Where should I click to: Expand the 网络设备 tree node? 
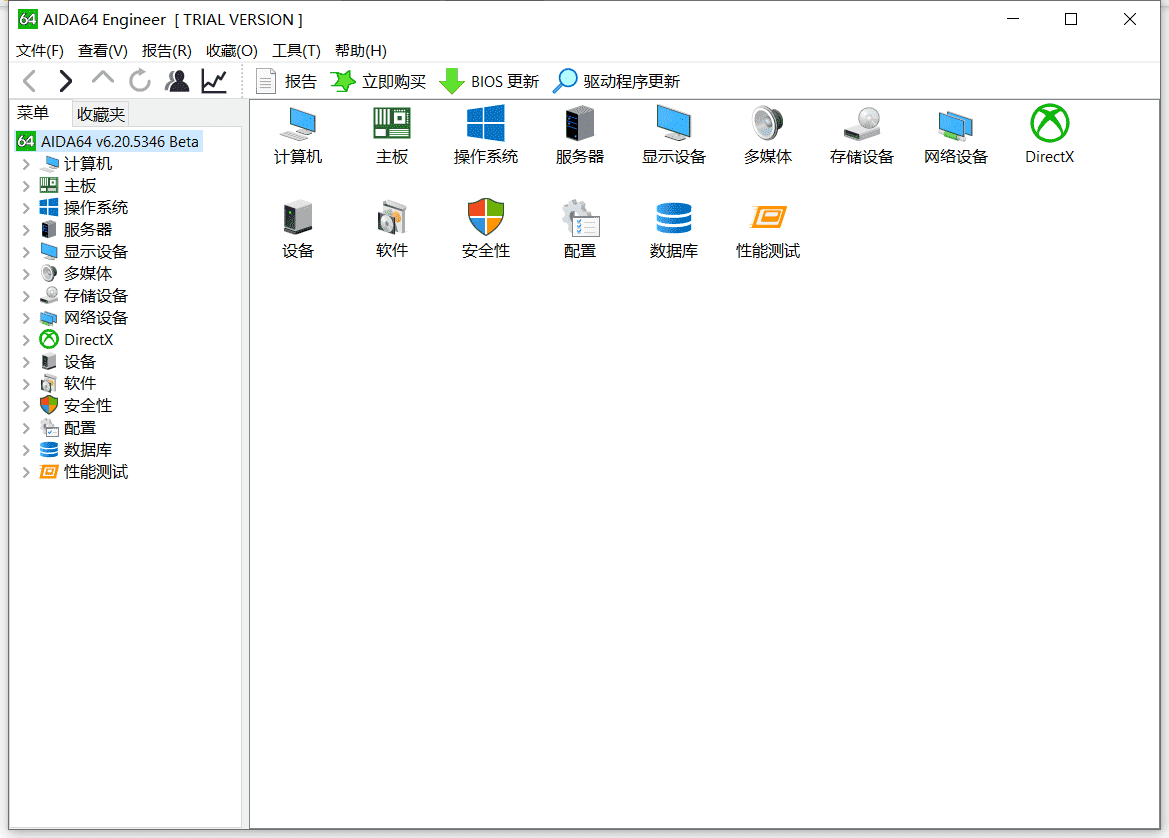pyautogui.click(x=26, y=318)
